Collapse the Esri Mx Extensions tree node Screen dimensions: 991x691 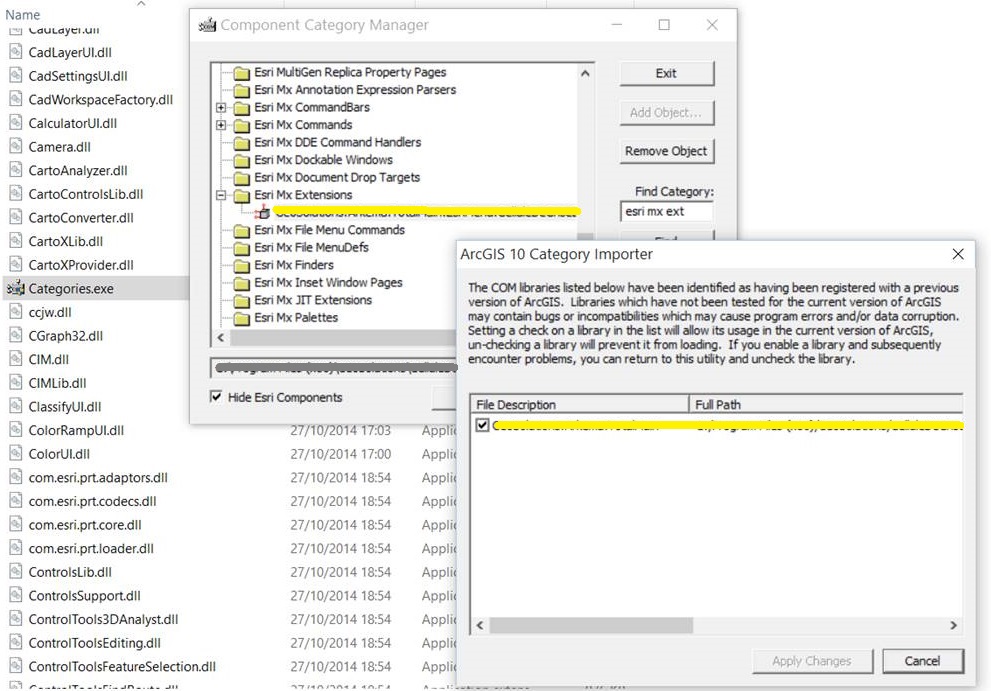click(x=221, y=195)
